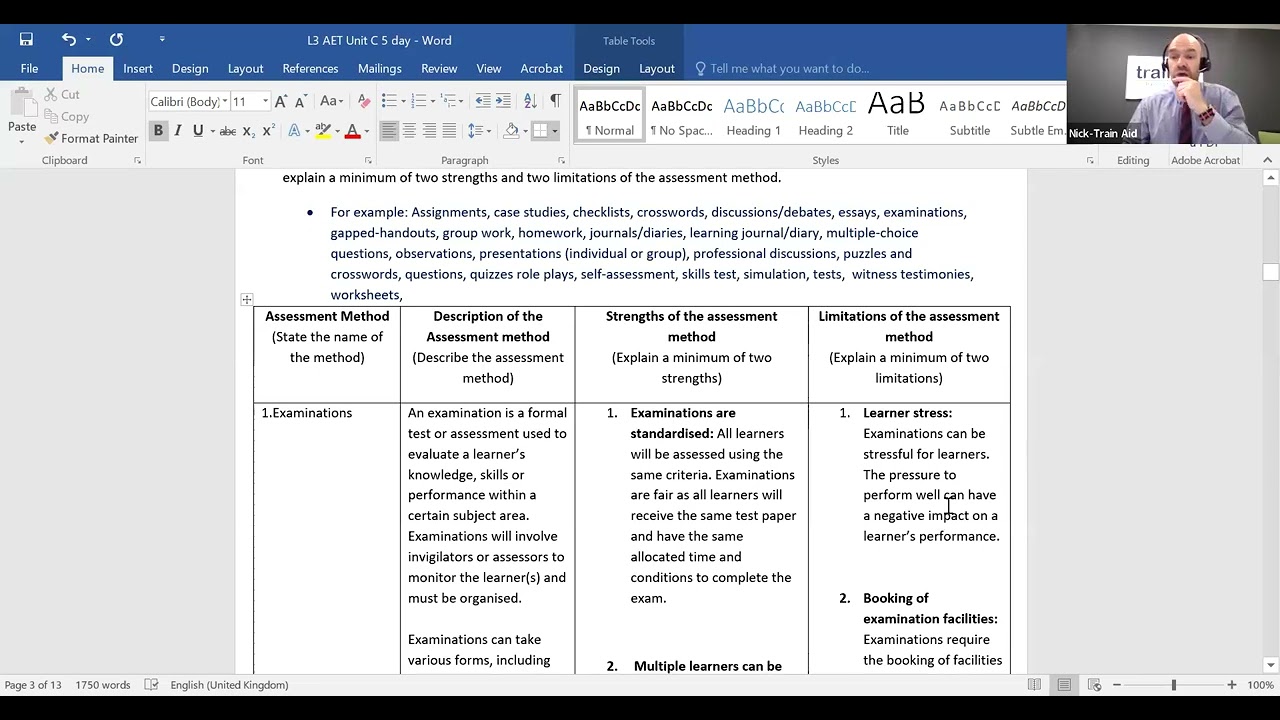This screenshot has height=720, width=1280.
Task: Click the Cut command
Action: pyautogui.click(x=62, y=94)
